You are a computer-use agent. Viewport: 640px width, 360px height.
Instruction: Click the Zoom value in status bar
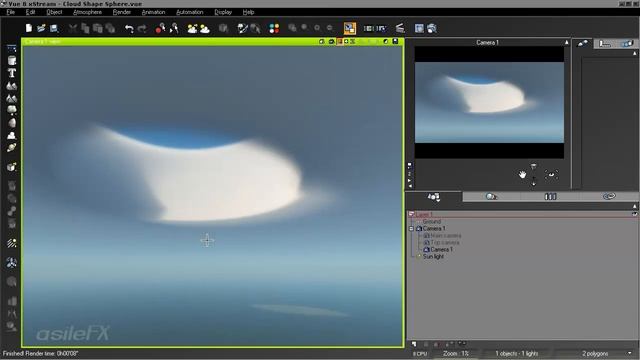tap(456, 353)
